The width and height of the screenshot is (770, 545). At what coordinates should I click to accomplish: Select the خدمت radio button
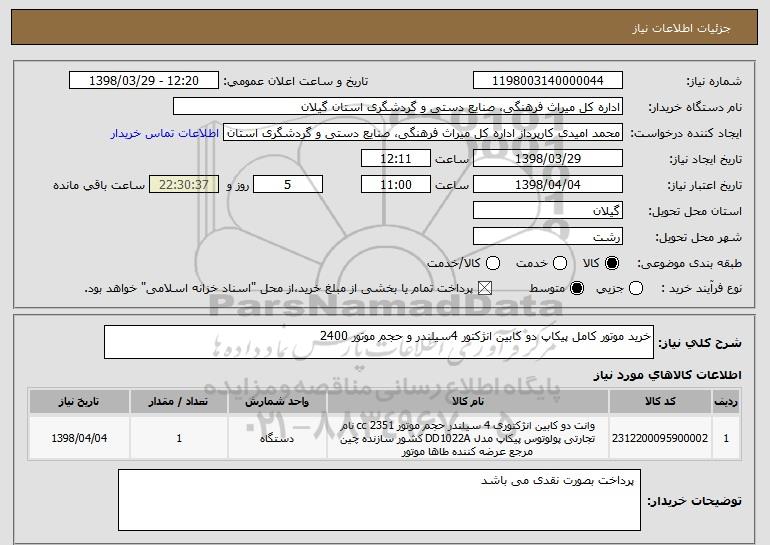pyautogui.click(x=560, y=263)
